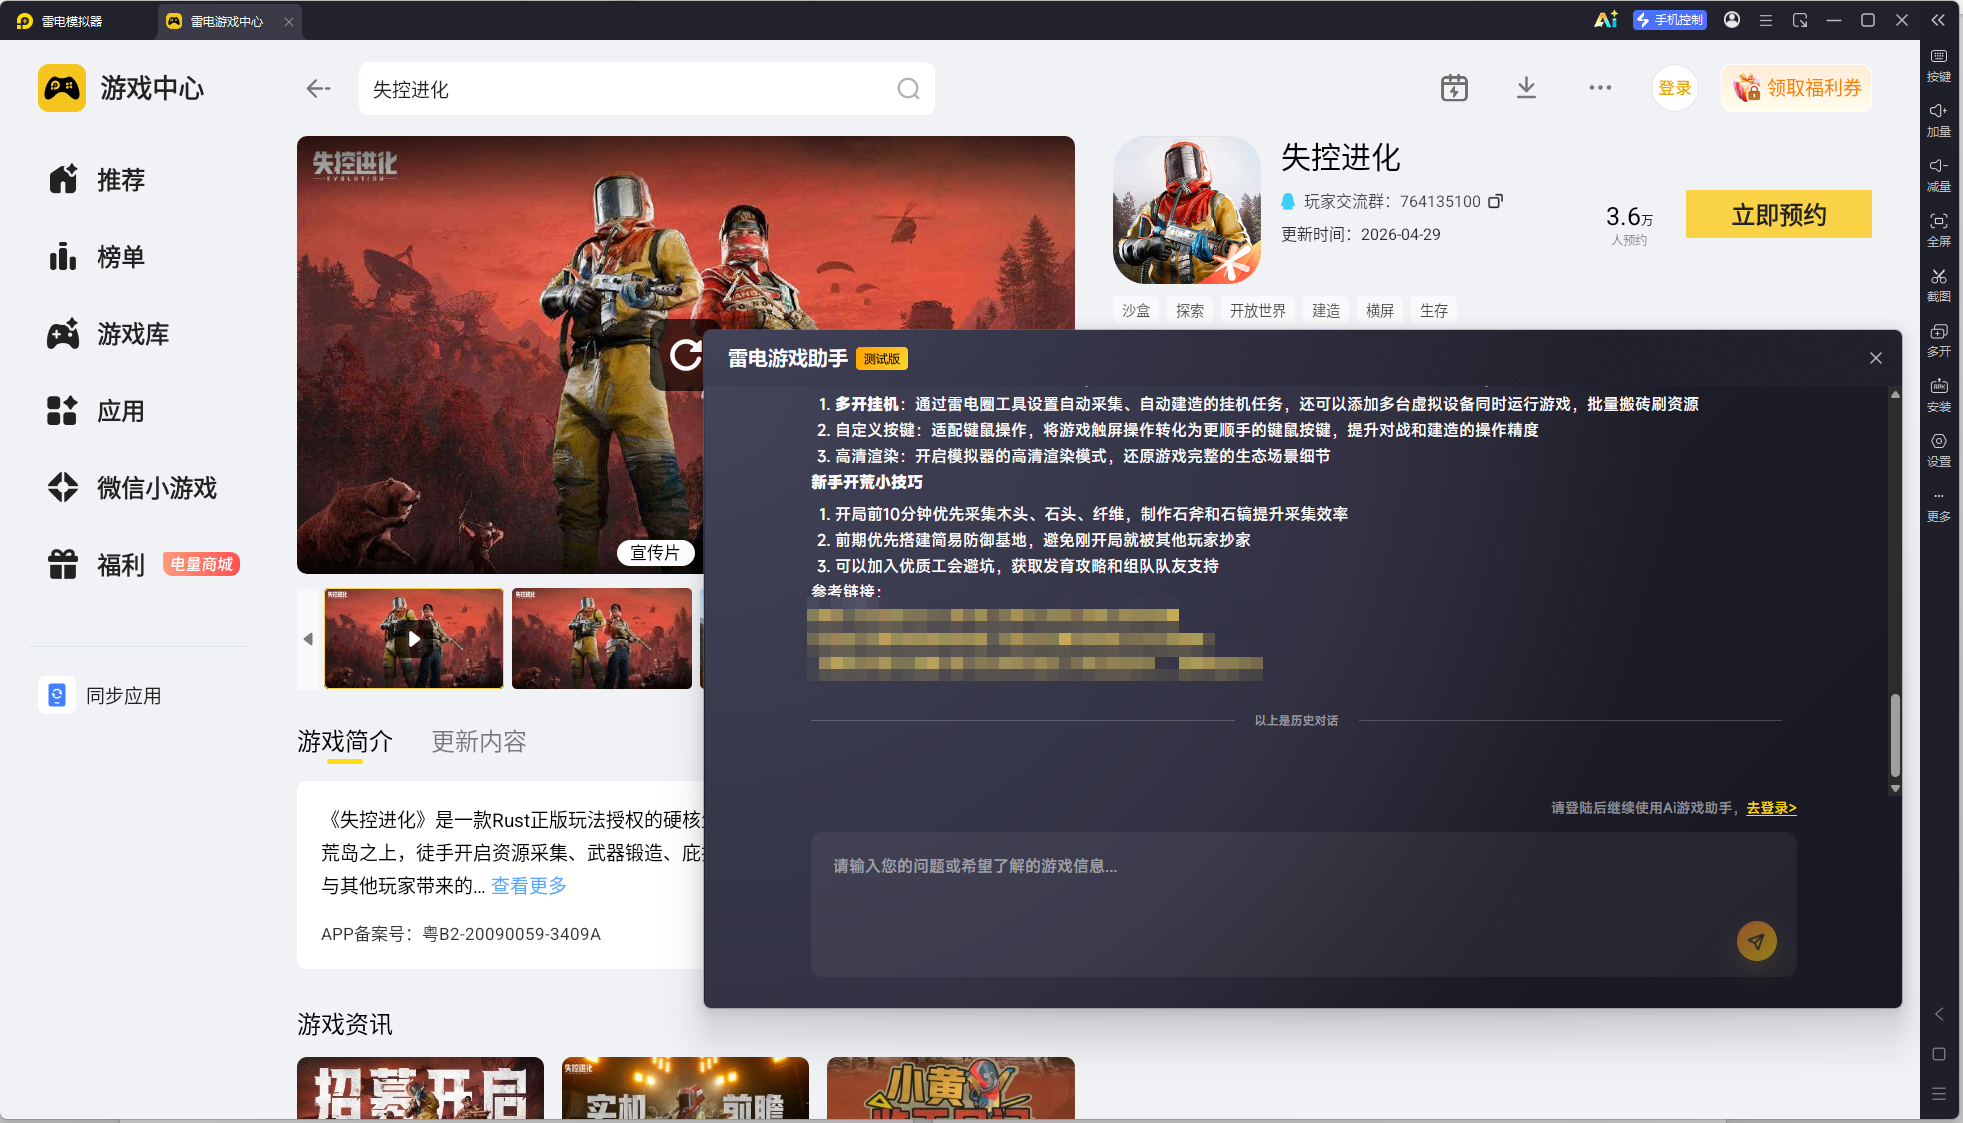1963x1123 pixels.
Task: Open 设置 emulator settings
Action: coord(1939,450)
